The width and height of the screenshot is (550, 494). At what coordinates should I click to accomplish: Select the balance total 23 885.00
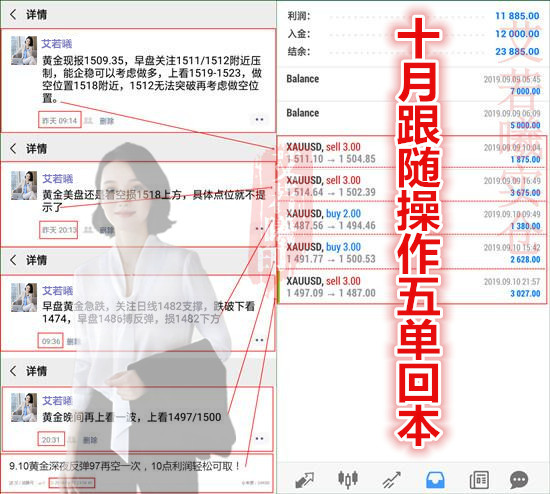click(517, 52)
